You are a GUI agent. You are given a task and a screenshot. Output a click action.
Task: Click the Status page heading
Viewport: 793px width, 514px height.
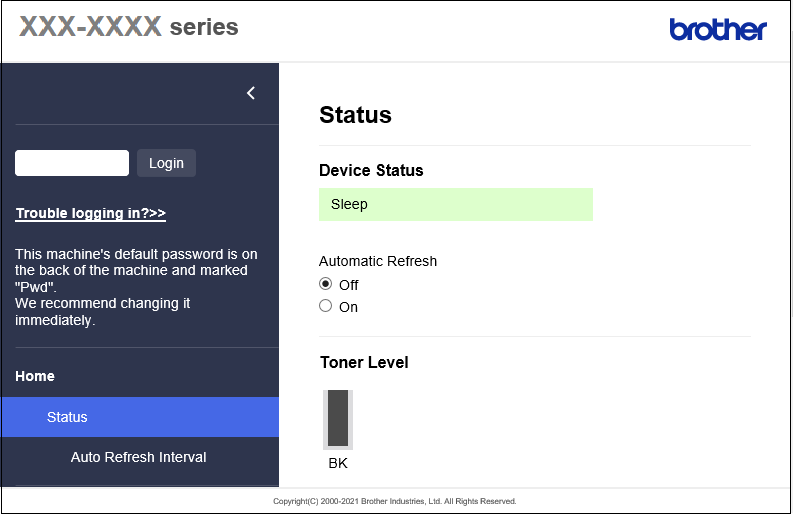[x=355, y=115]
